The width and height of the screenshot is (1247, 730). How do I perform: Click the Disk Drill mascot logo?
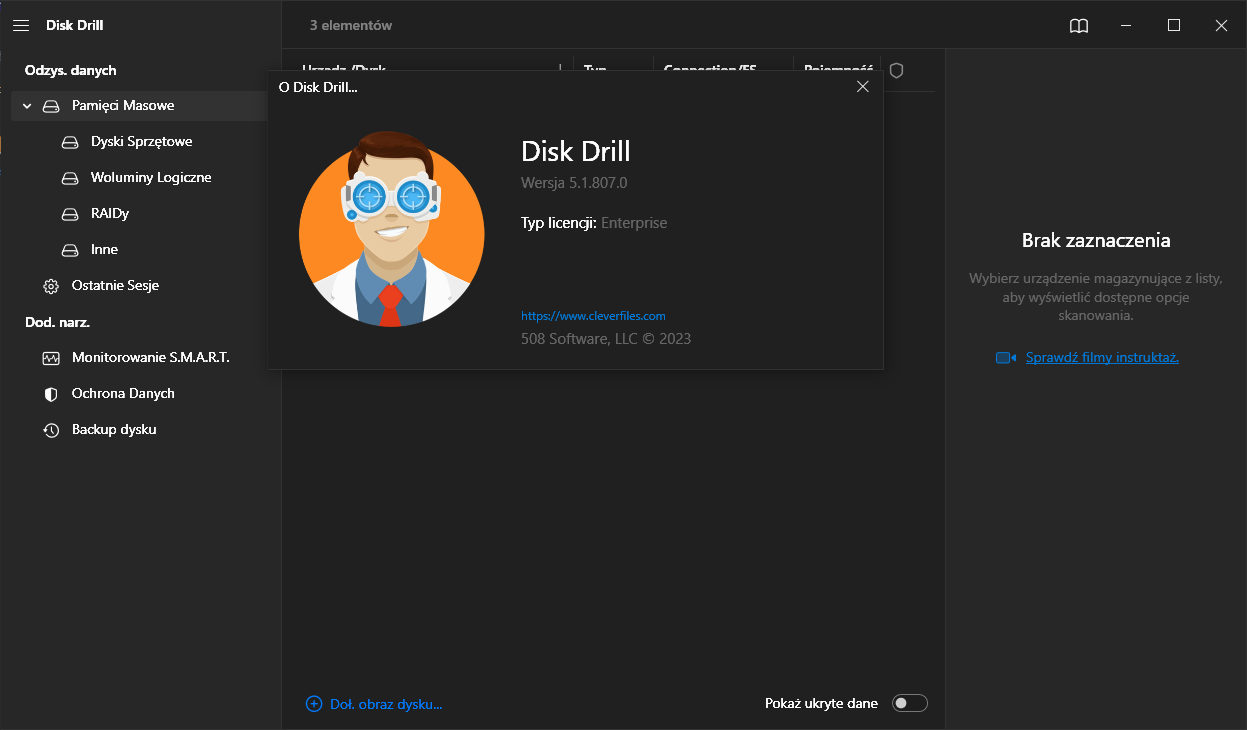point(392,228)
